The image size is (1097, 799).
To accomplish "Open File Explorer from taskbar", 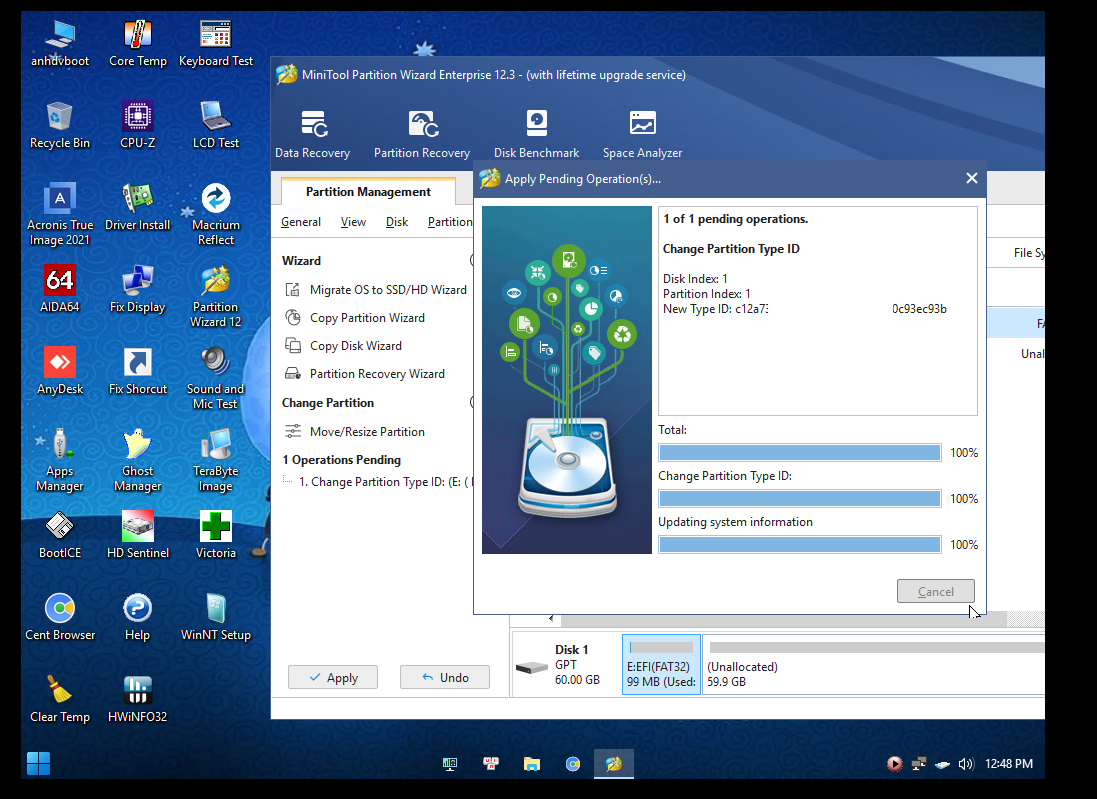I will pos(532,763).
